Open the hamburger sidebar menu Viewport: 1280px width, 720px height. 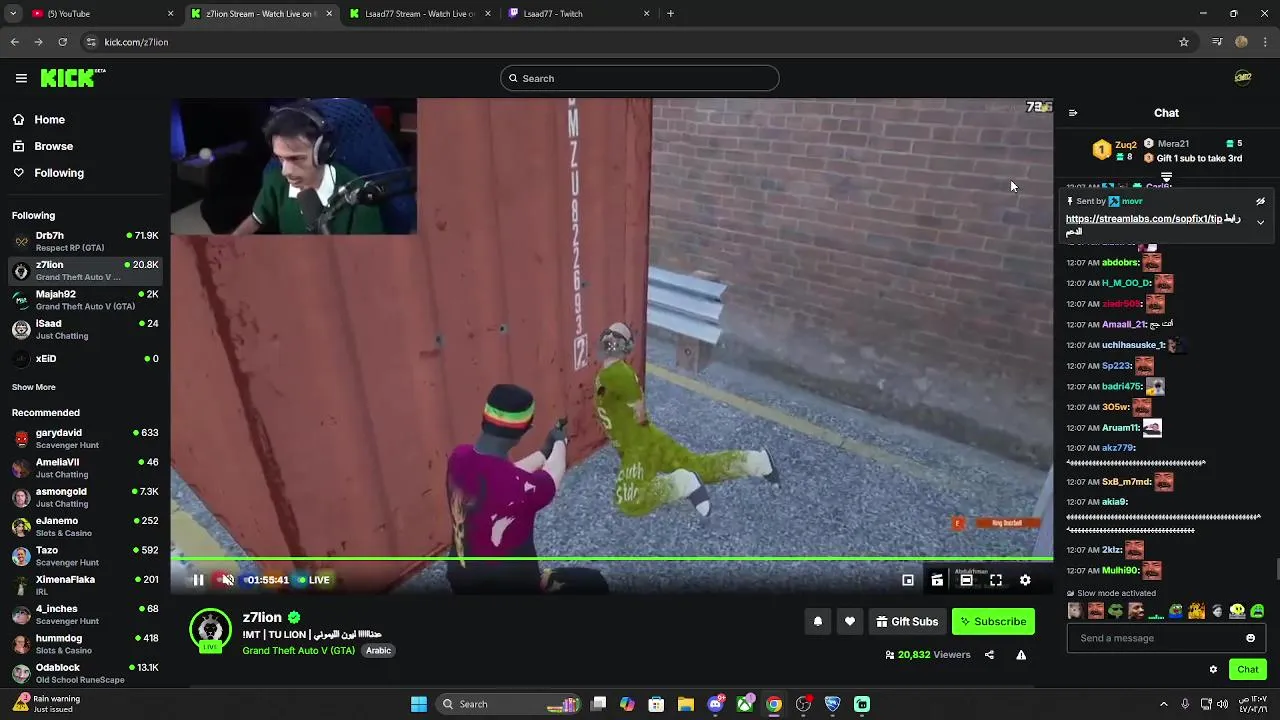tap(21, 78)
